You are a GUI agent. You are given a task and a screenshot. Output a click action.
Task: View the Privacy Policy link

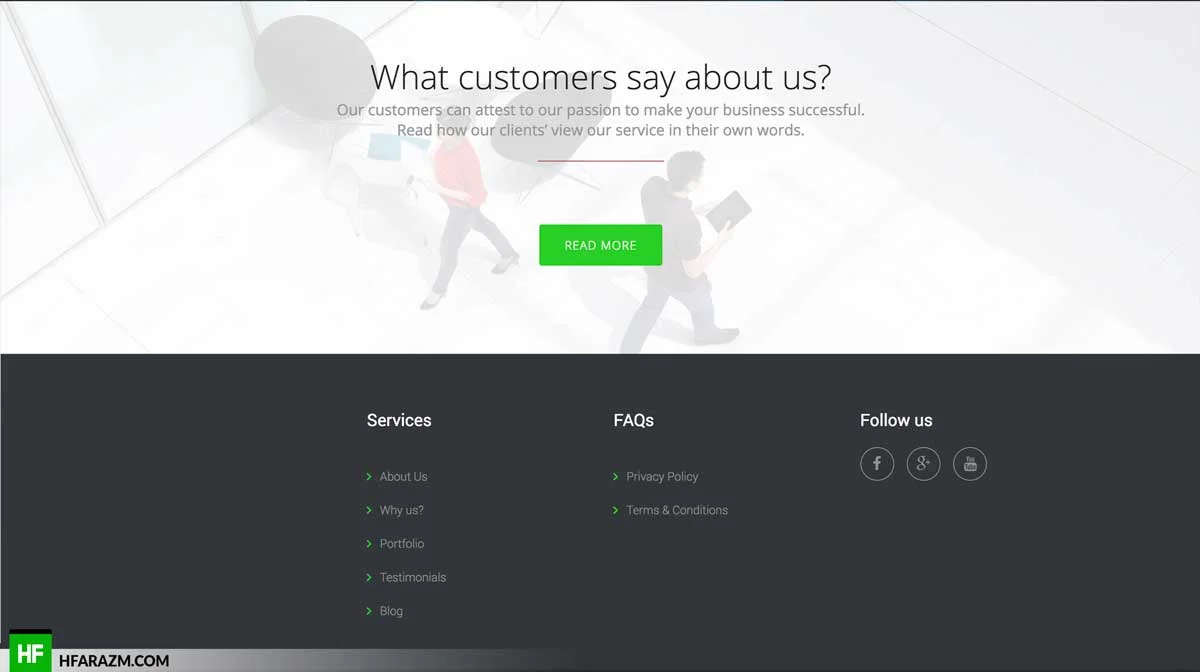[x=662, y=477]
